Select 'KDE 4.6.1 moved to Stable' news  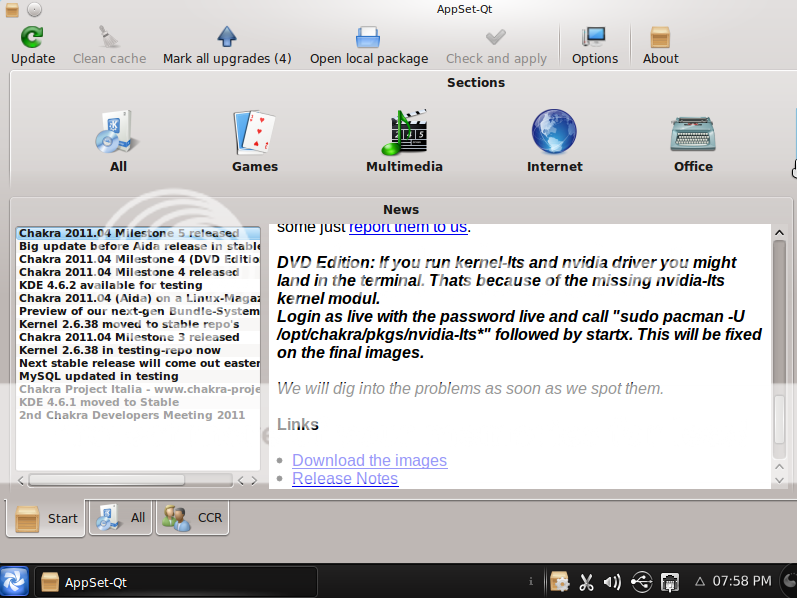point(138,402)
